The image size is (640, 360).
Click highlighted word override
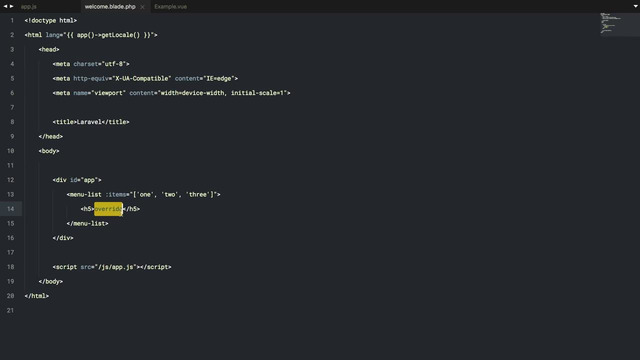(108, 209)
